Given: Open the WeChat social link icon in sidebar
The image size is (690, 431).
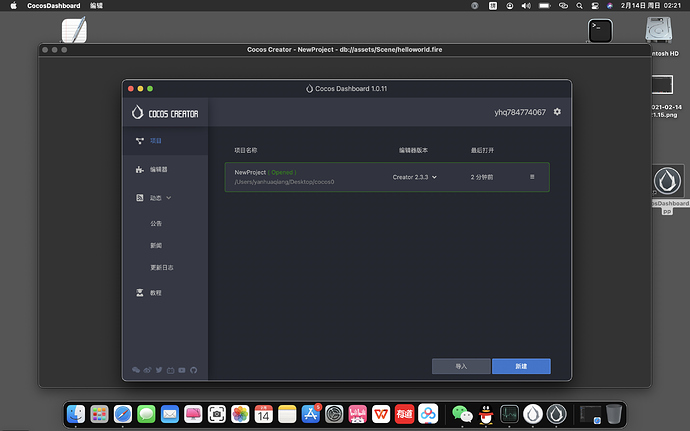Looking at the screenshot, I should (136, 370).
